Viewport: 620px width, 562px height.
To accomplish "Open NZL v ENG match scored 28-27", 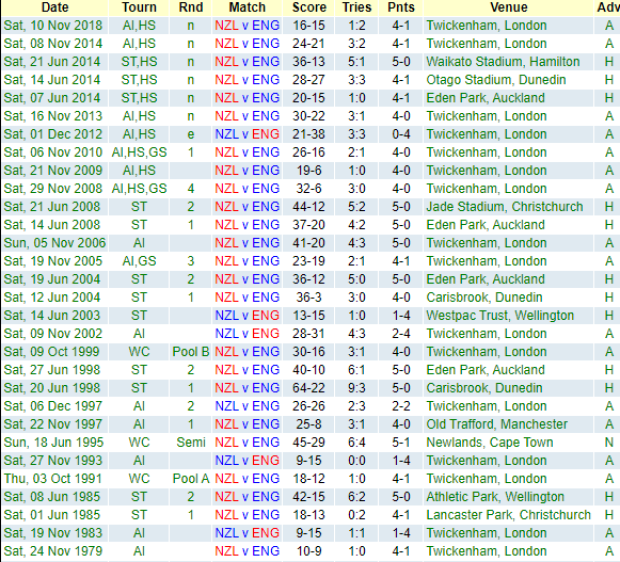I will pyautogui.click(x=247, y=80).
